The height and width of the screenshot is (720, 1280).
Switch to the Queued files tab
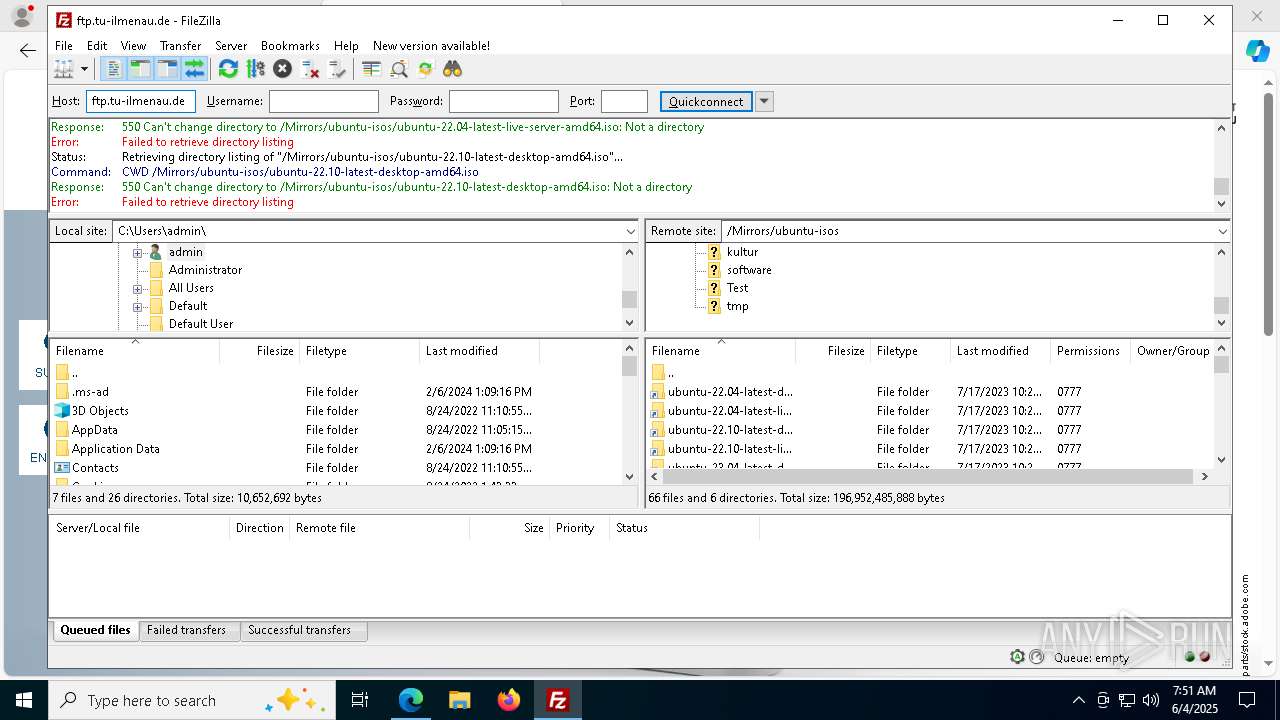pyautogui.click(x=95, y=630)
